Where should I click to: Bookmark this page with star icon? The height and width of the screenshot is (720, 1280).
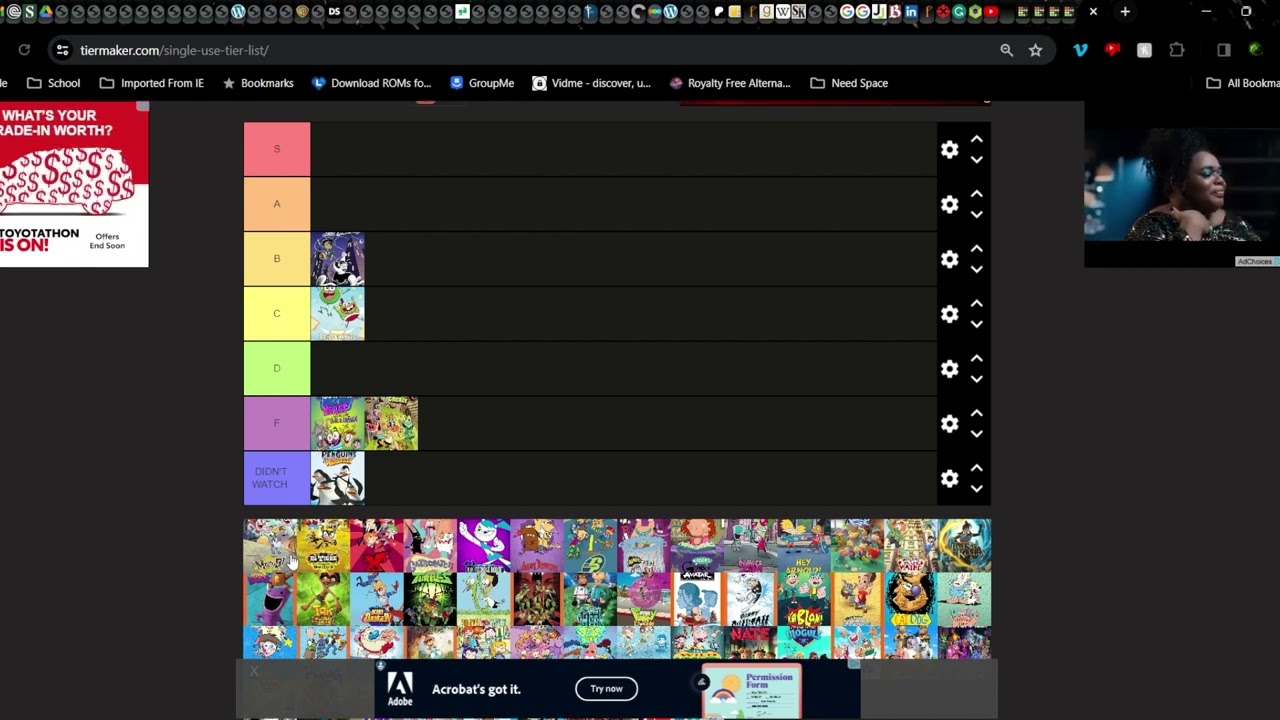[1036, 50]
